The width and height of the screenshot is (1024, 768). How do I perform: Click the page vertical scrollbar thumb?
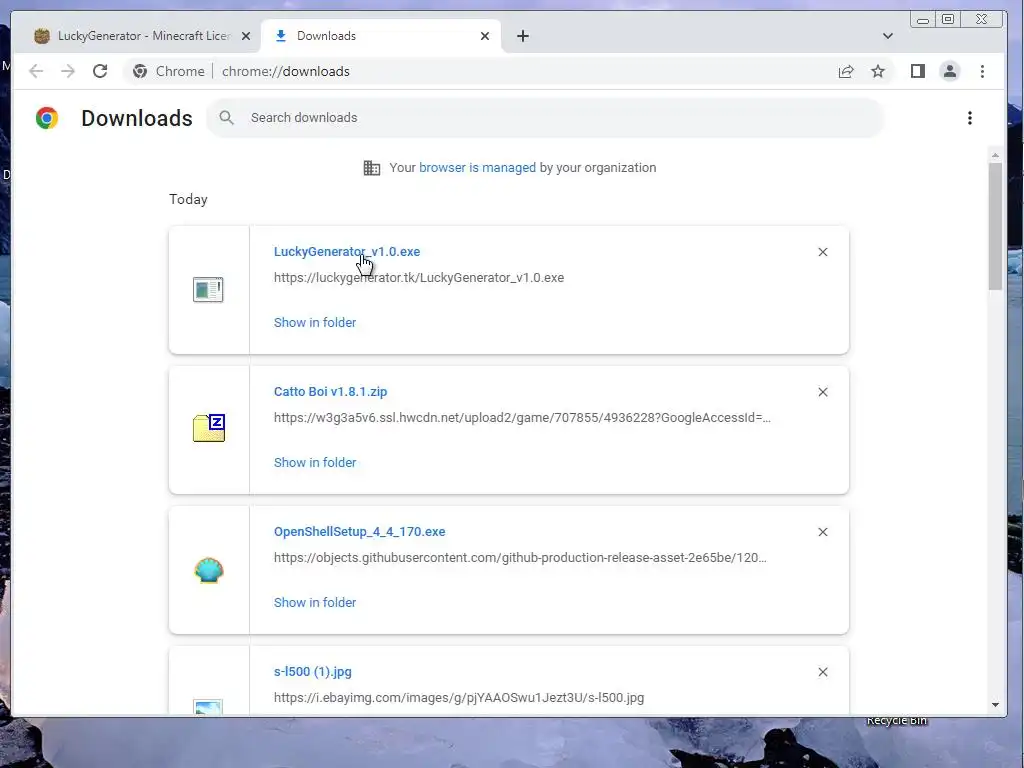pos(995,226)
